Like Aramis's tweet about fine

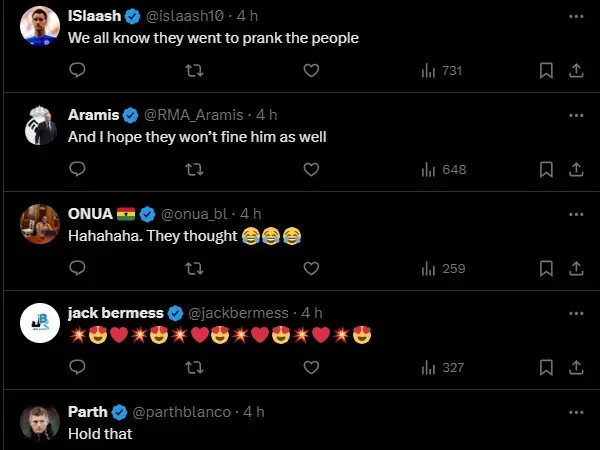pyautogui.click(x=311, y=169)
